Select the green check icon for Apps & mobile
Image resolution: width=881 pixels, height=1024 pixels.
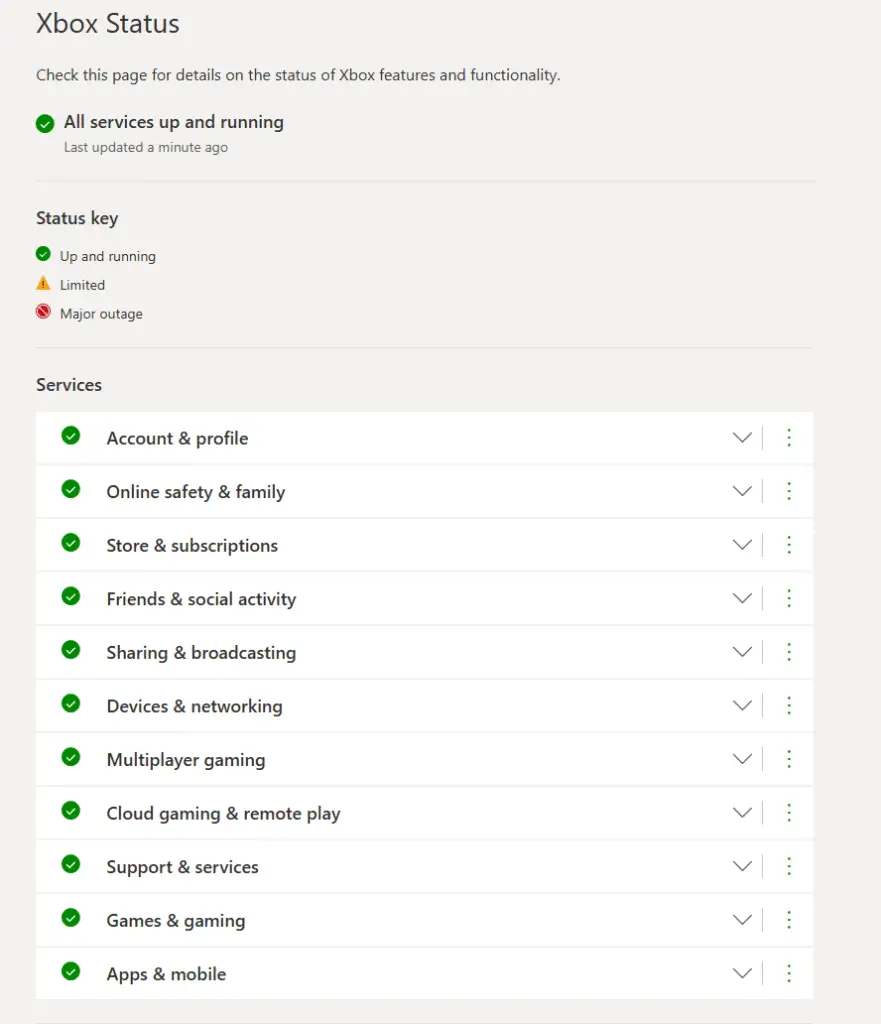[70, 972]
